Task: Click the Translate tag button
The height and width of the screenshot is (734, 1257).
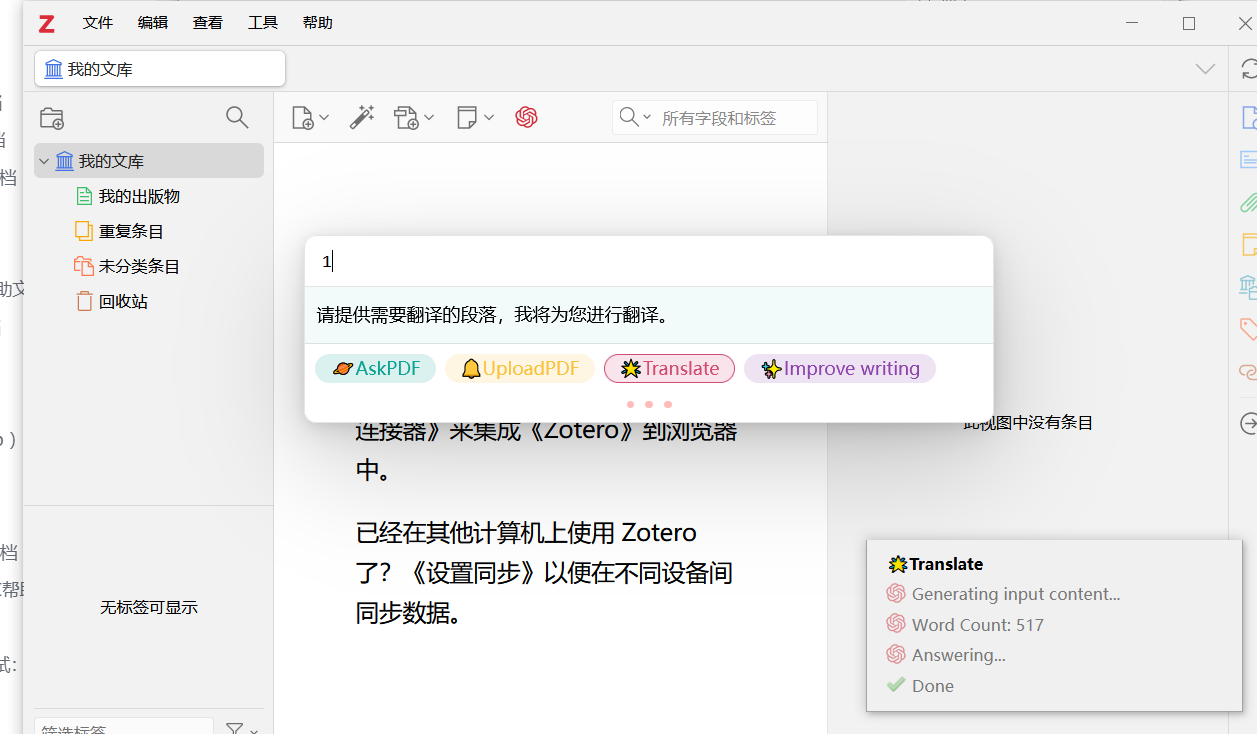Action: point(669,369)
